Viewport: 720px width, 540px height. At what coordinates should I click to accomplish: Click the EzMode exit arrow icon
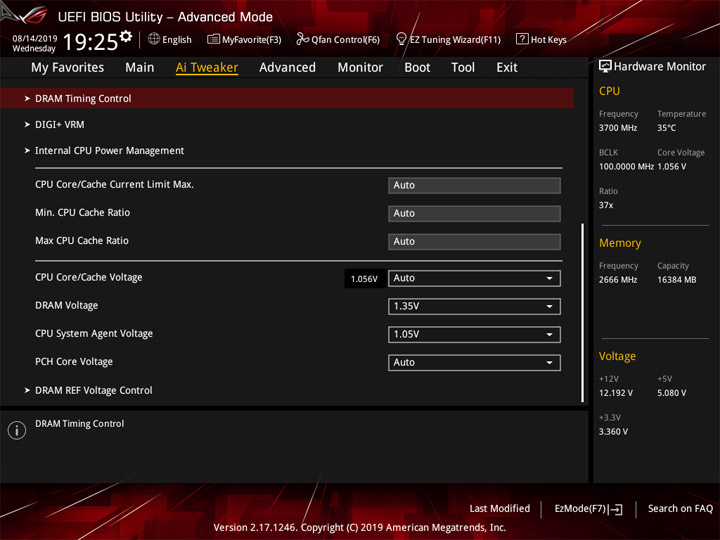(x=616, y=509)
